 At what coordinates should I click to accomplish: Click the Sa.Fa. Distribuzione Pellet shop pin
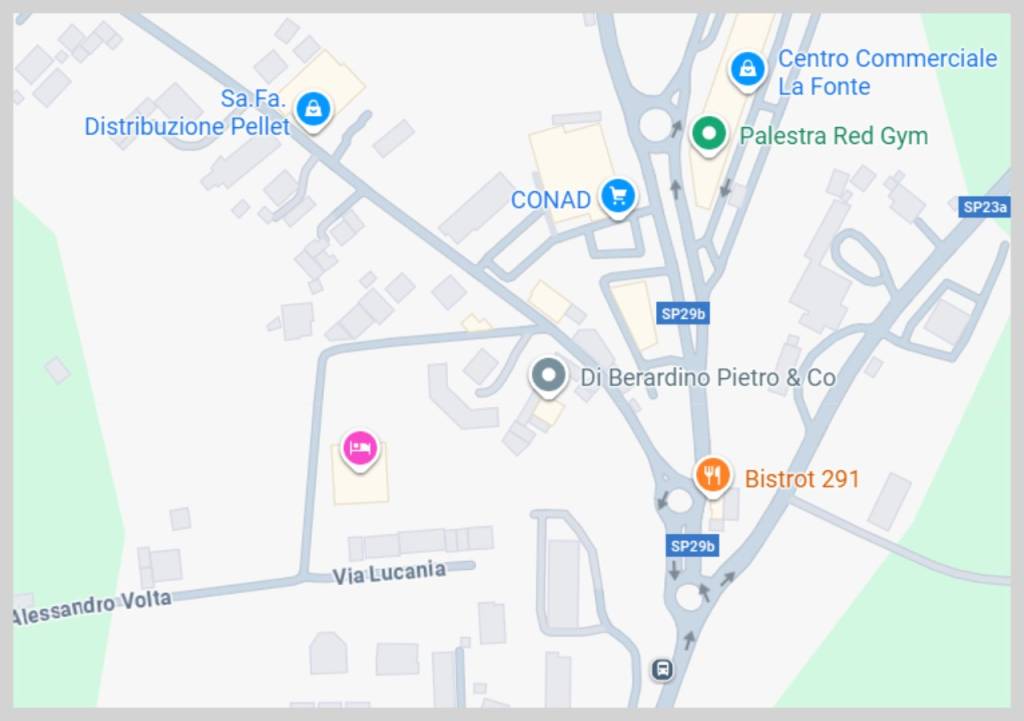(x=313, y=111)
